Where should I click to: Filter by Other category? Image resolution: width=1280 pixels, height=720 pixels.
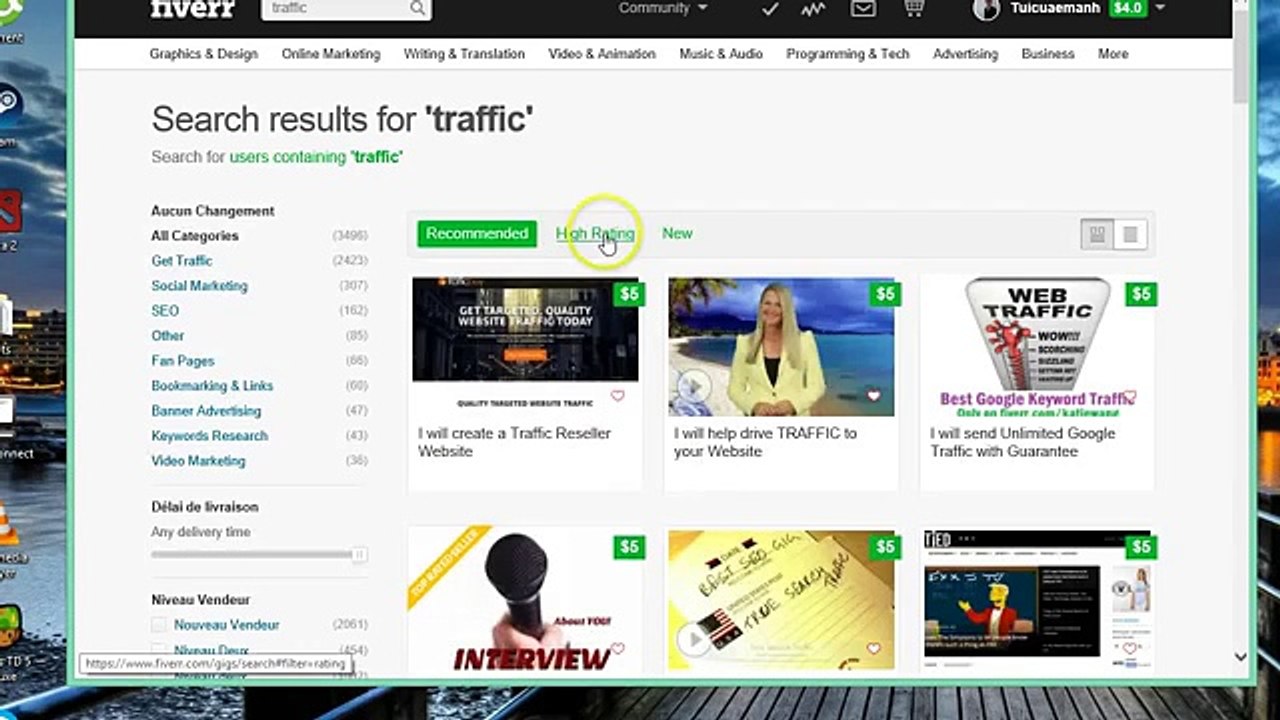[x=168, y=336]
